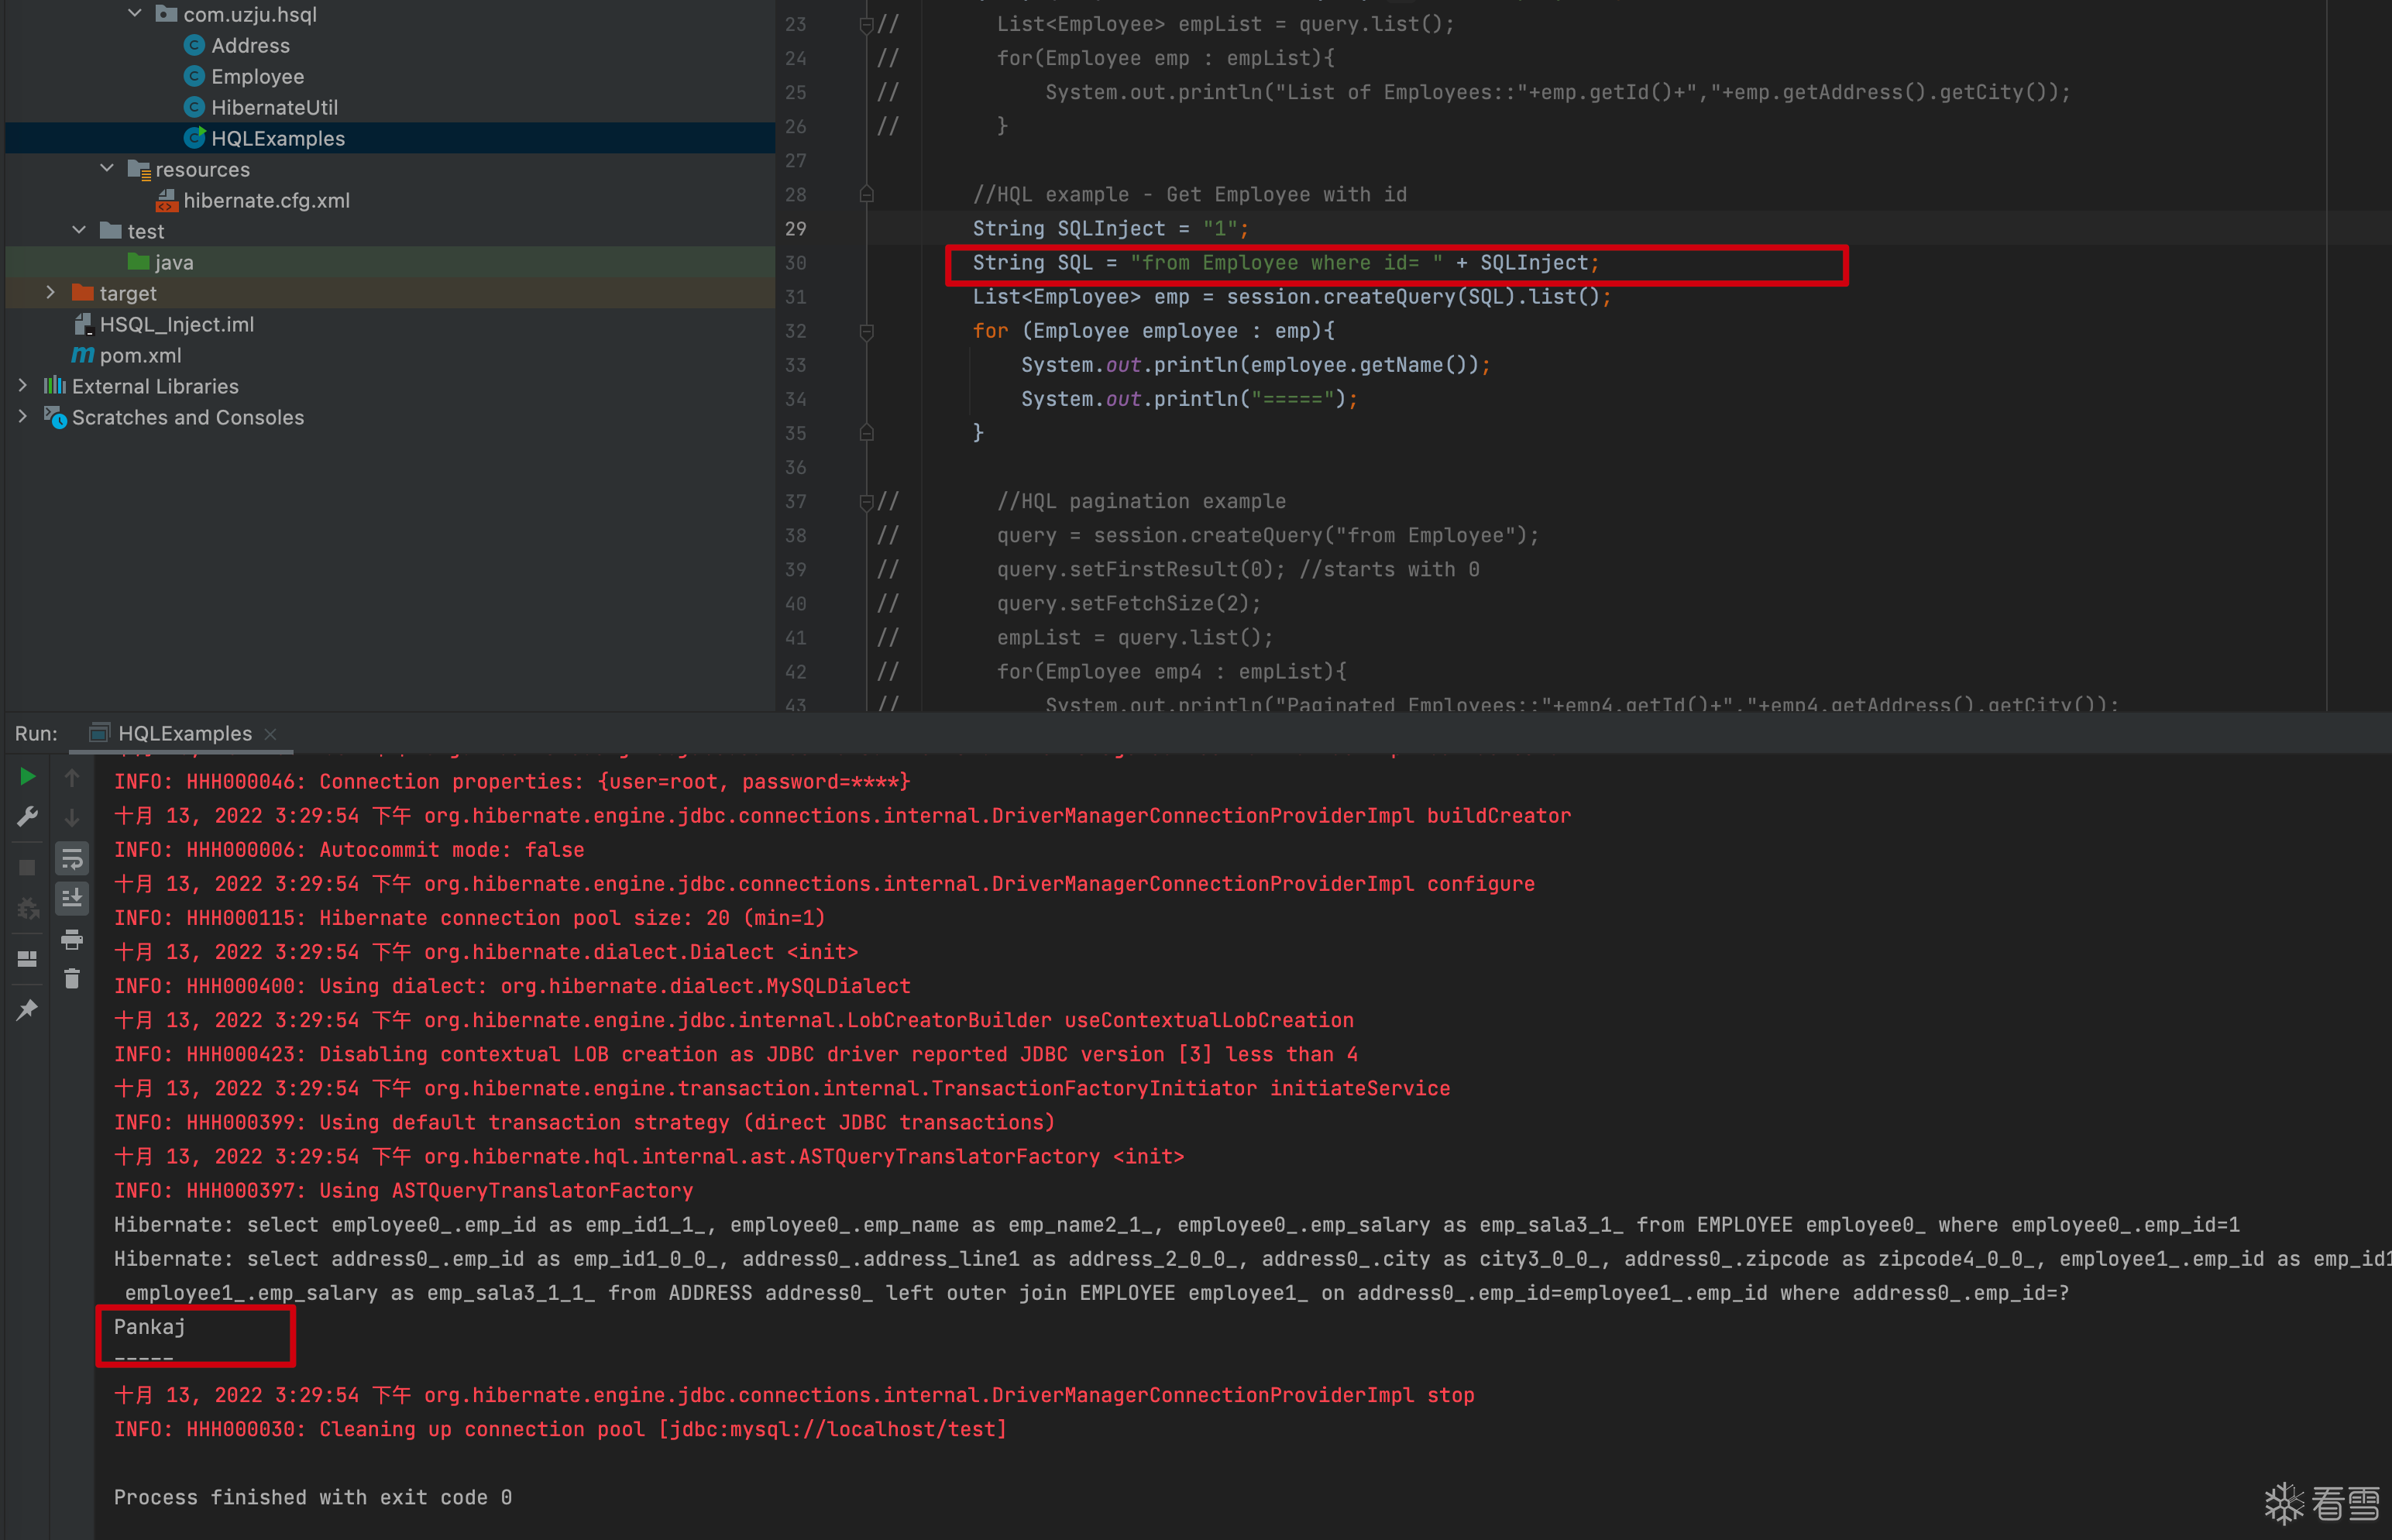Image resolution: width=2392 pixels, height=1540 pixels.
Task: Open run configuration wrench settings
Action: coord(28,817)
